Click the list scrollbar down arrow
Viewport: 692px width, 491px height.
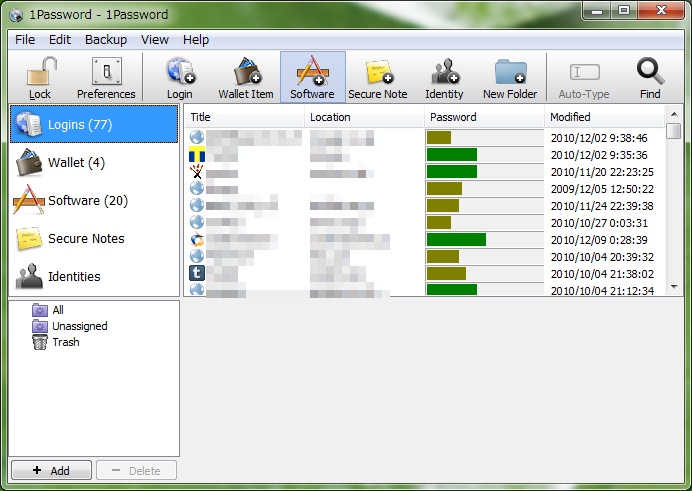click(674, 287)
